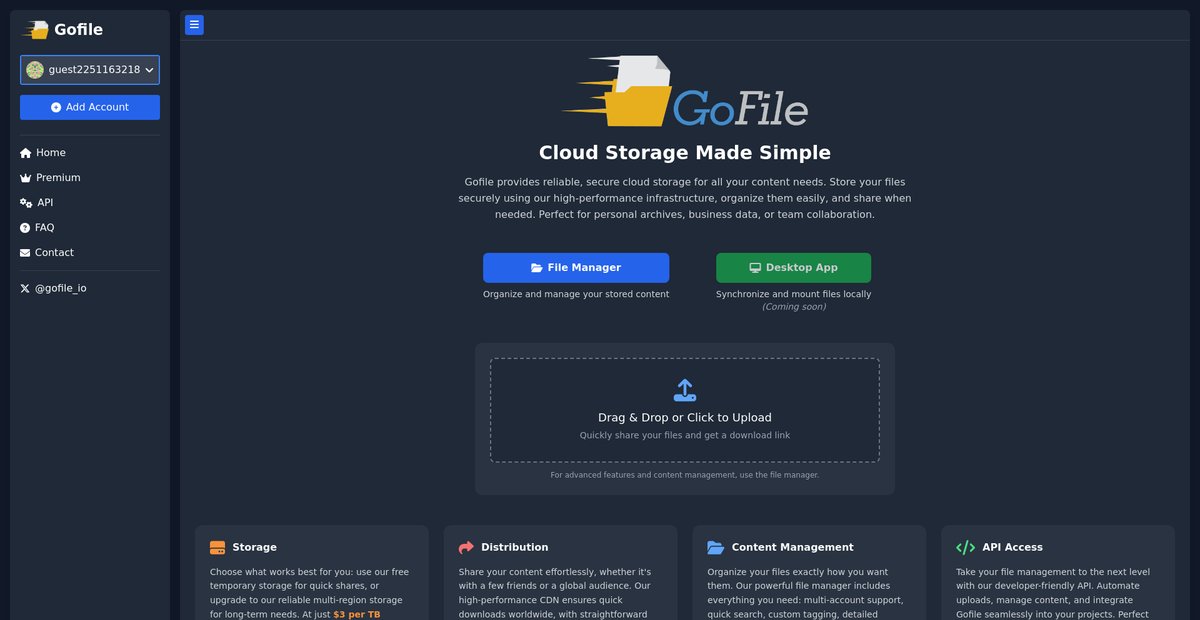Click the Add Account button
Viewport: 1200px width, 620px height.
pos(90,107)
